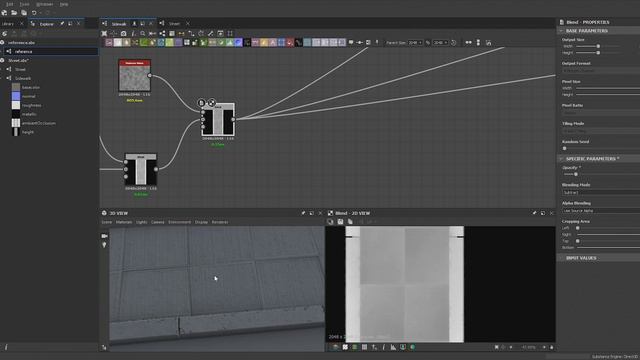Click the reset parent size clock icon
Viewport: 640px width, 360px height.
pyautogui.click(x=453, y=42)
